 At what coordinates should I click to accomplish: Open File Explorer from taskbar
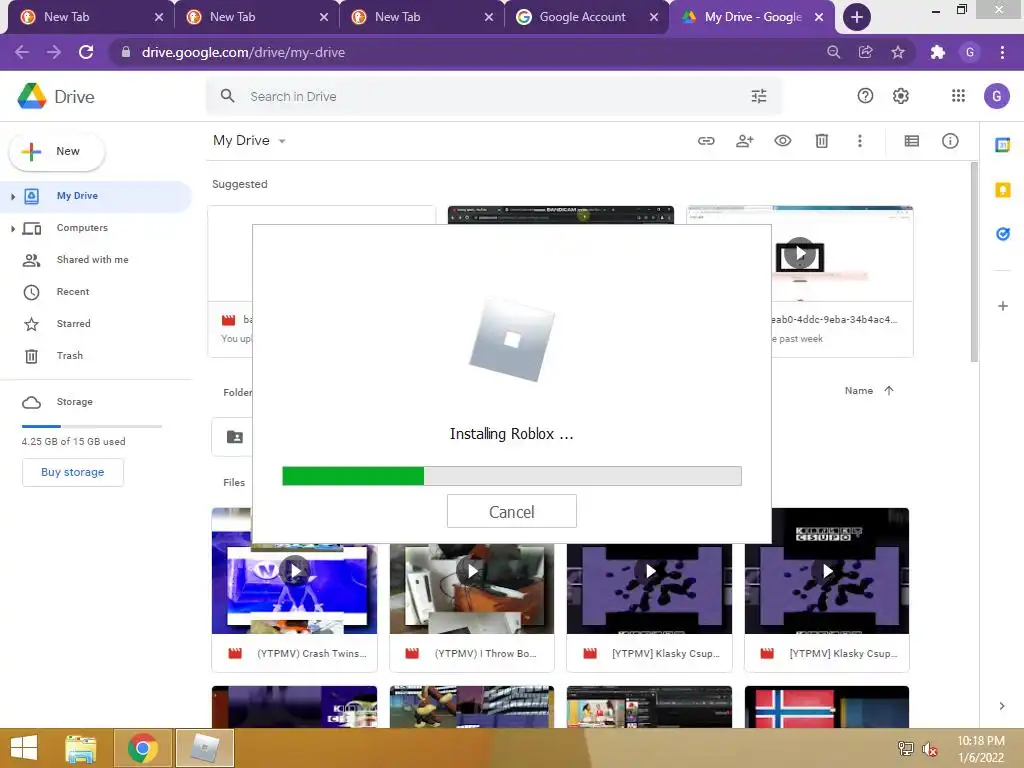click(81, 748)
